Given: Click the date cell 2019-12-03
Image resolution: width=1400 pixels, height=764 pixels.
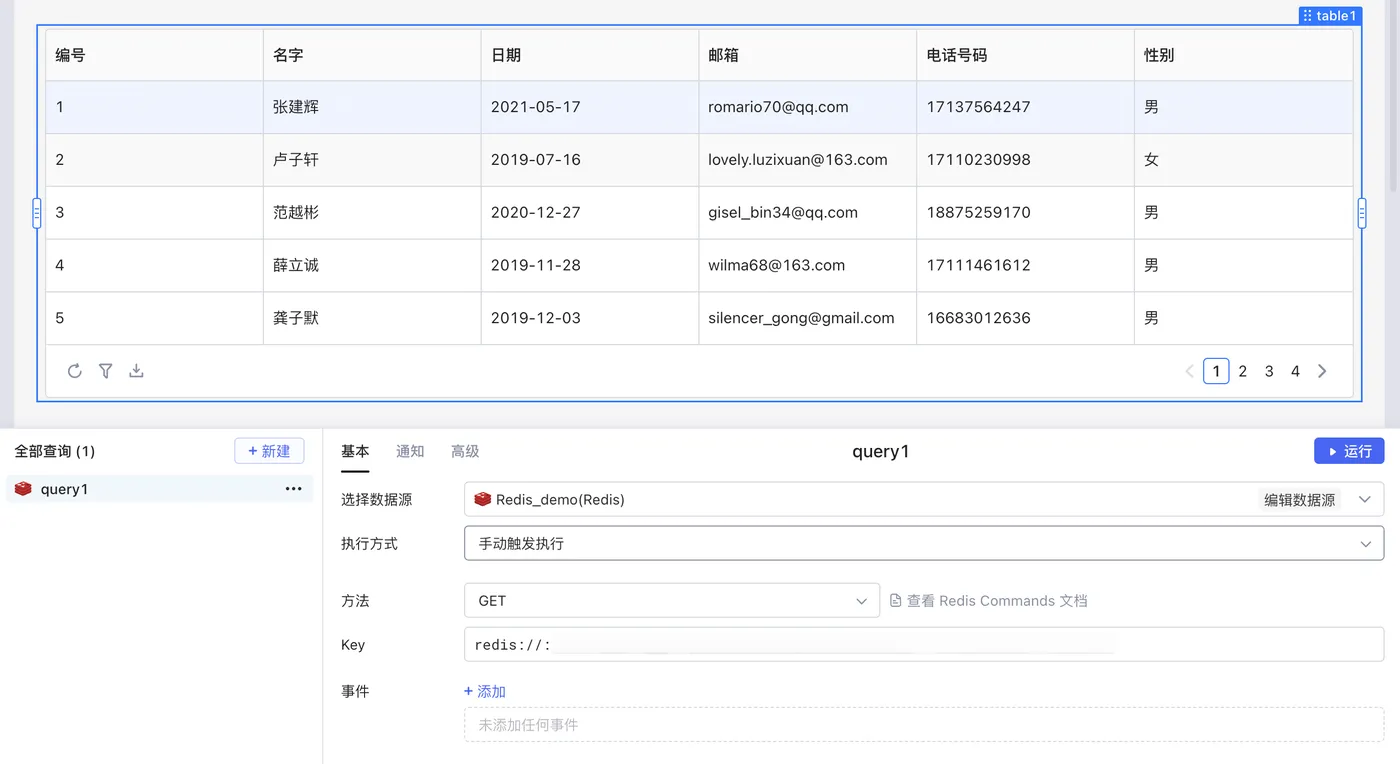Looking at the screenshot, I should coord(590,319).
